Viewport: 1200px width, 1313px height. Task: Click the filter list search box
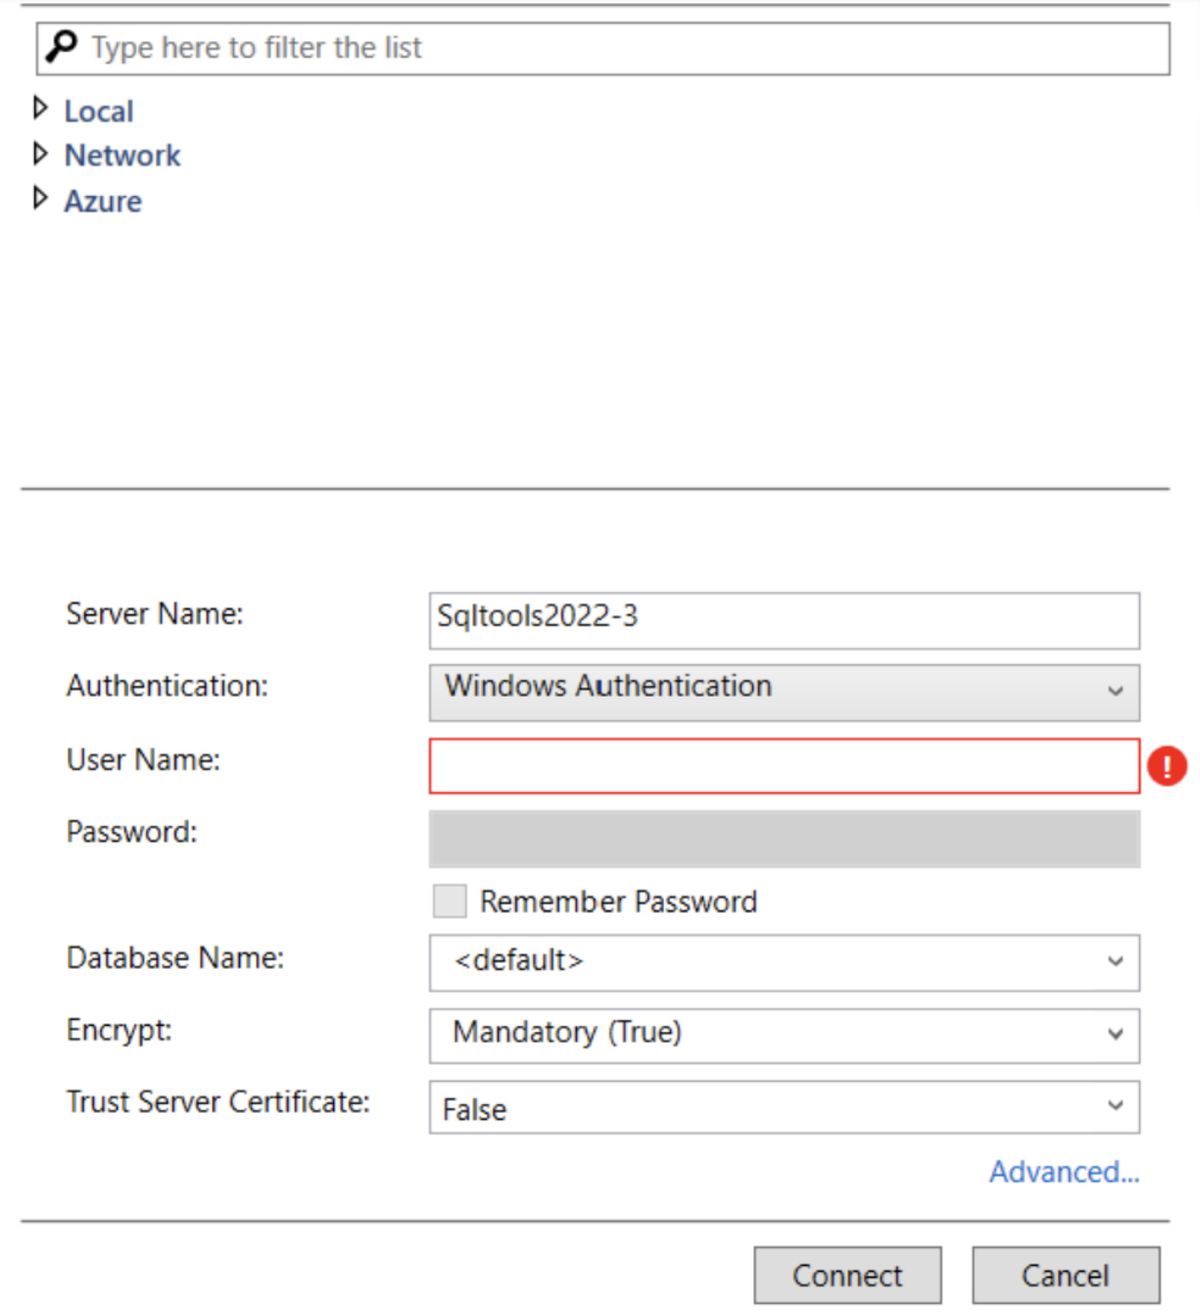pyautogui.click(x=603, y=48)
